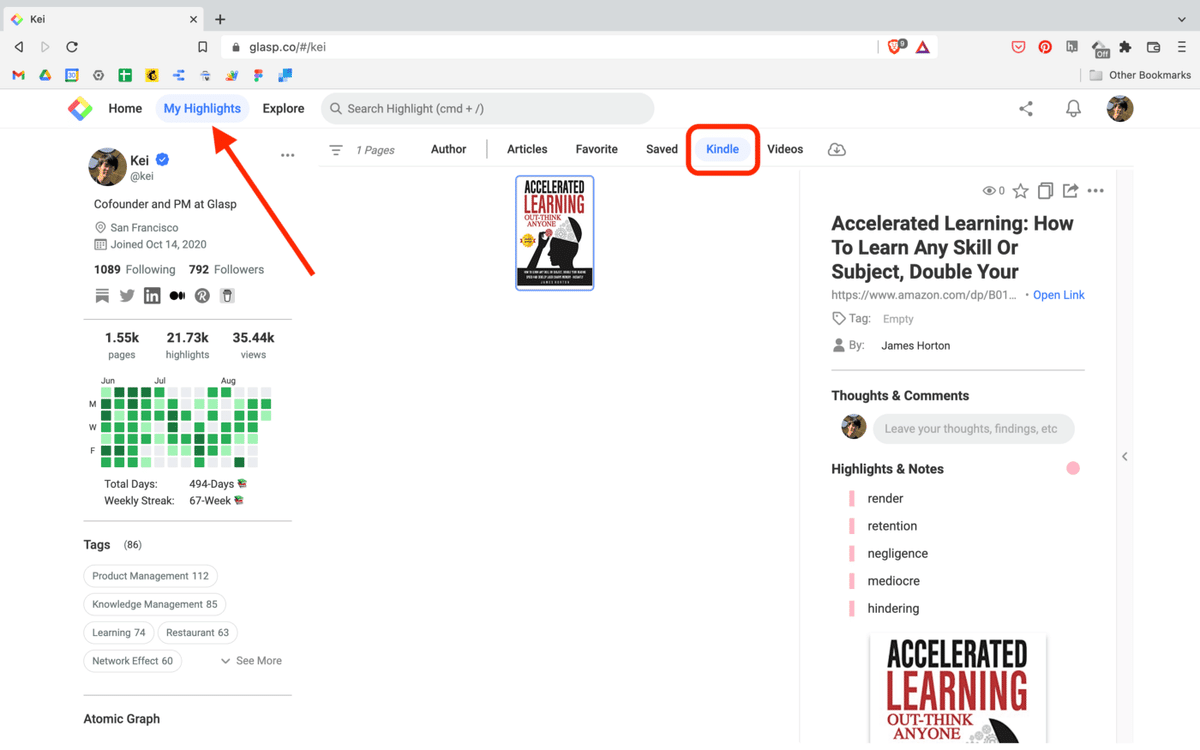
Task: Click the pink highlight color dot
Action: (x=1073, y=468)
